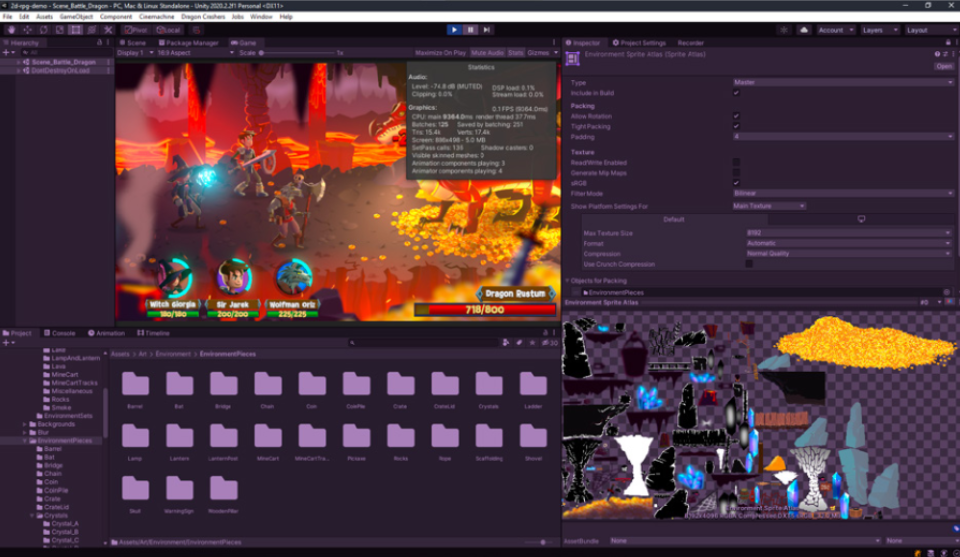This screenshot has width=960, height=557.
Task: Open the GameObject menu
Action: coord(76,17)
